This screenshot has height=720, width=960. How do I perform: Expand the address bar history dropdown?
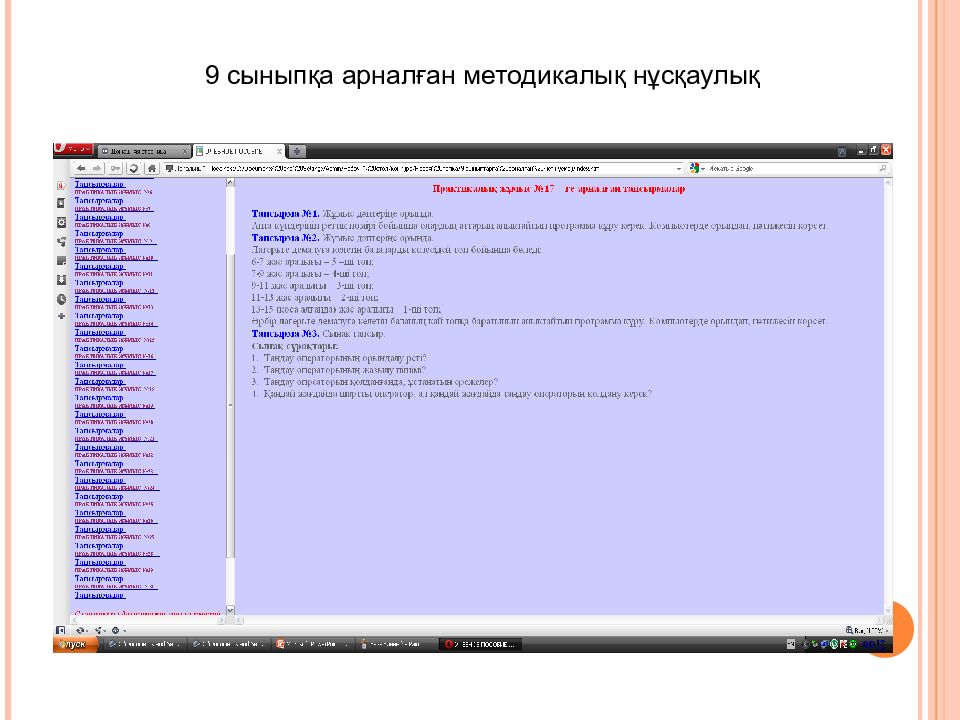pyautogui.click(x=678, y=168)
